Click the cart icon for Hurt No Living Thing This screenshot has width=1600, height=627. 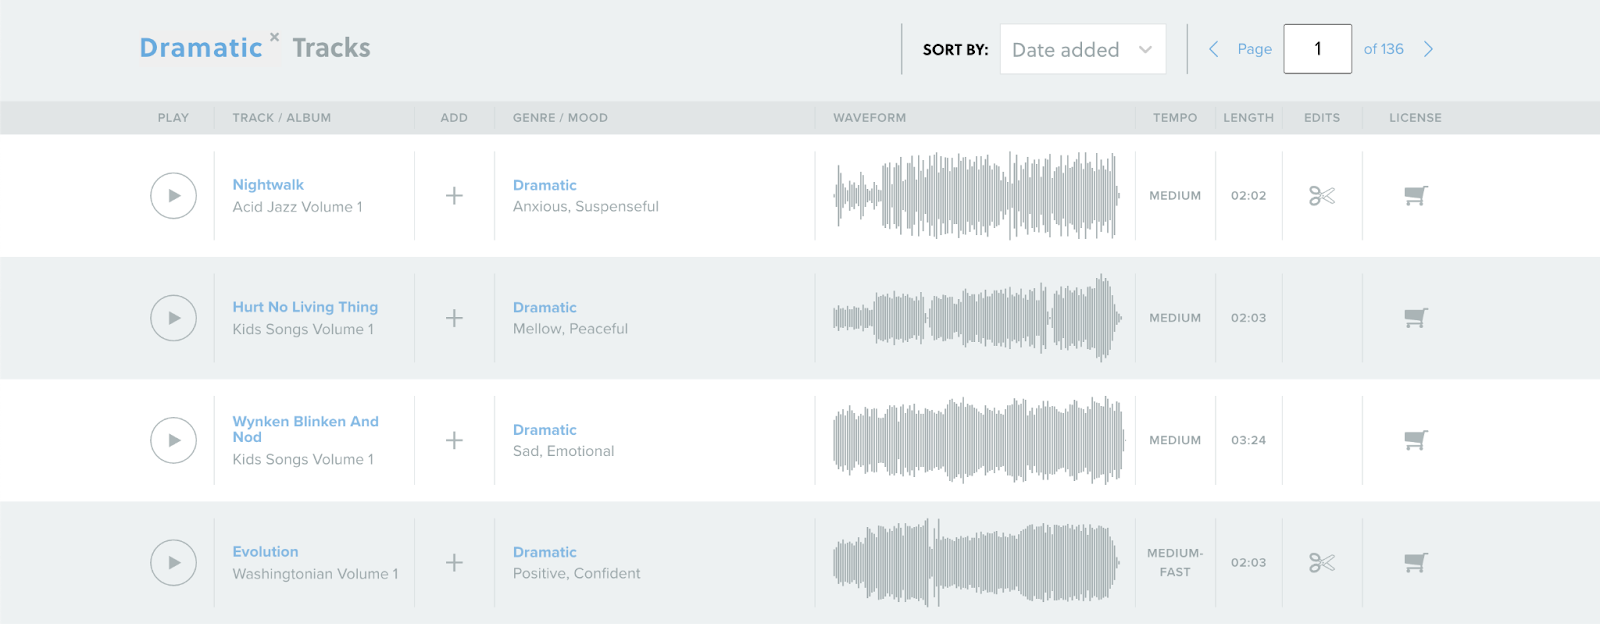click(1413, 318)
